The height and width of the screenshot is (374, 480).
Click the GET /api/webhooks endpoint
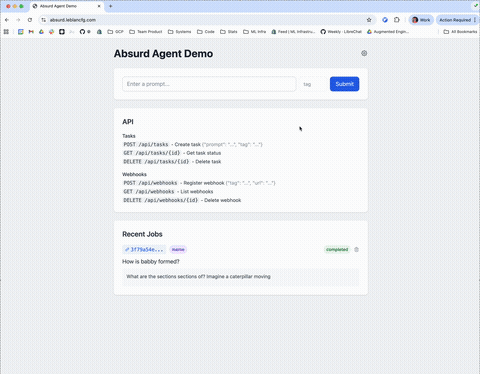pyautogui.click(x=149, y=192)
